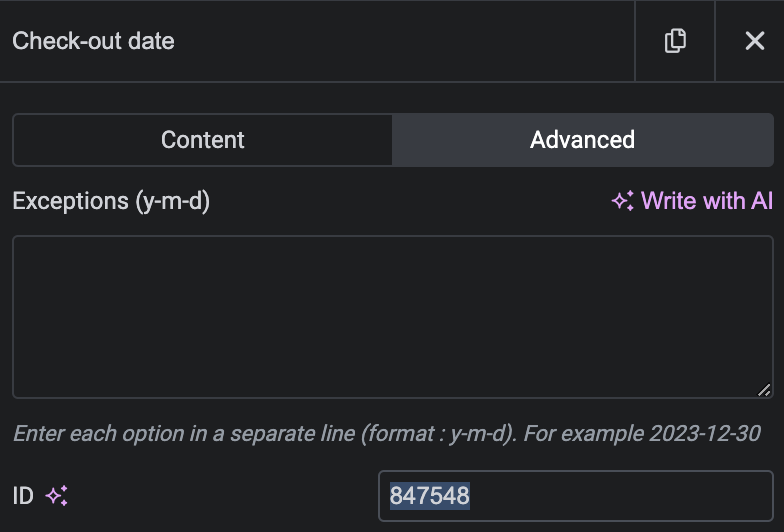Click the Write with AI link
The image size is (784, 532).
pyautogui.click(x=692, y=201)
